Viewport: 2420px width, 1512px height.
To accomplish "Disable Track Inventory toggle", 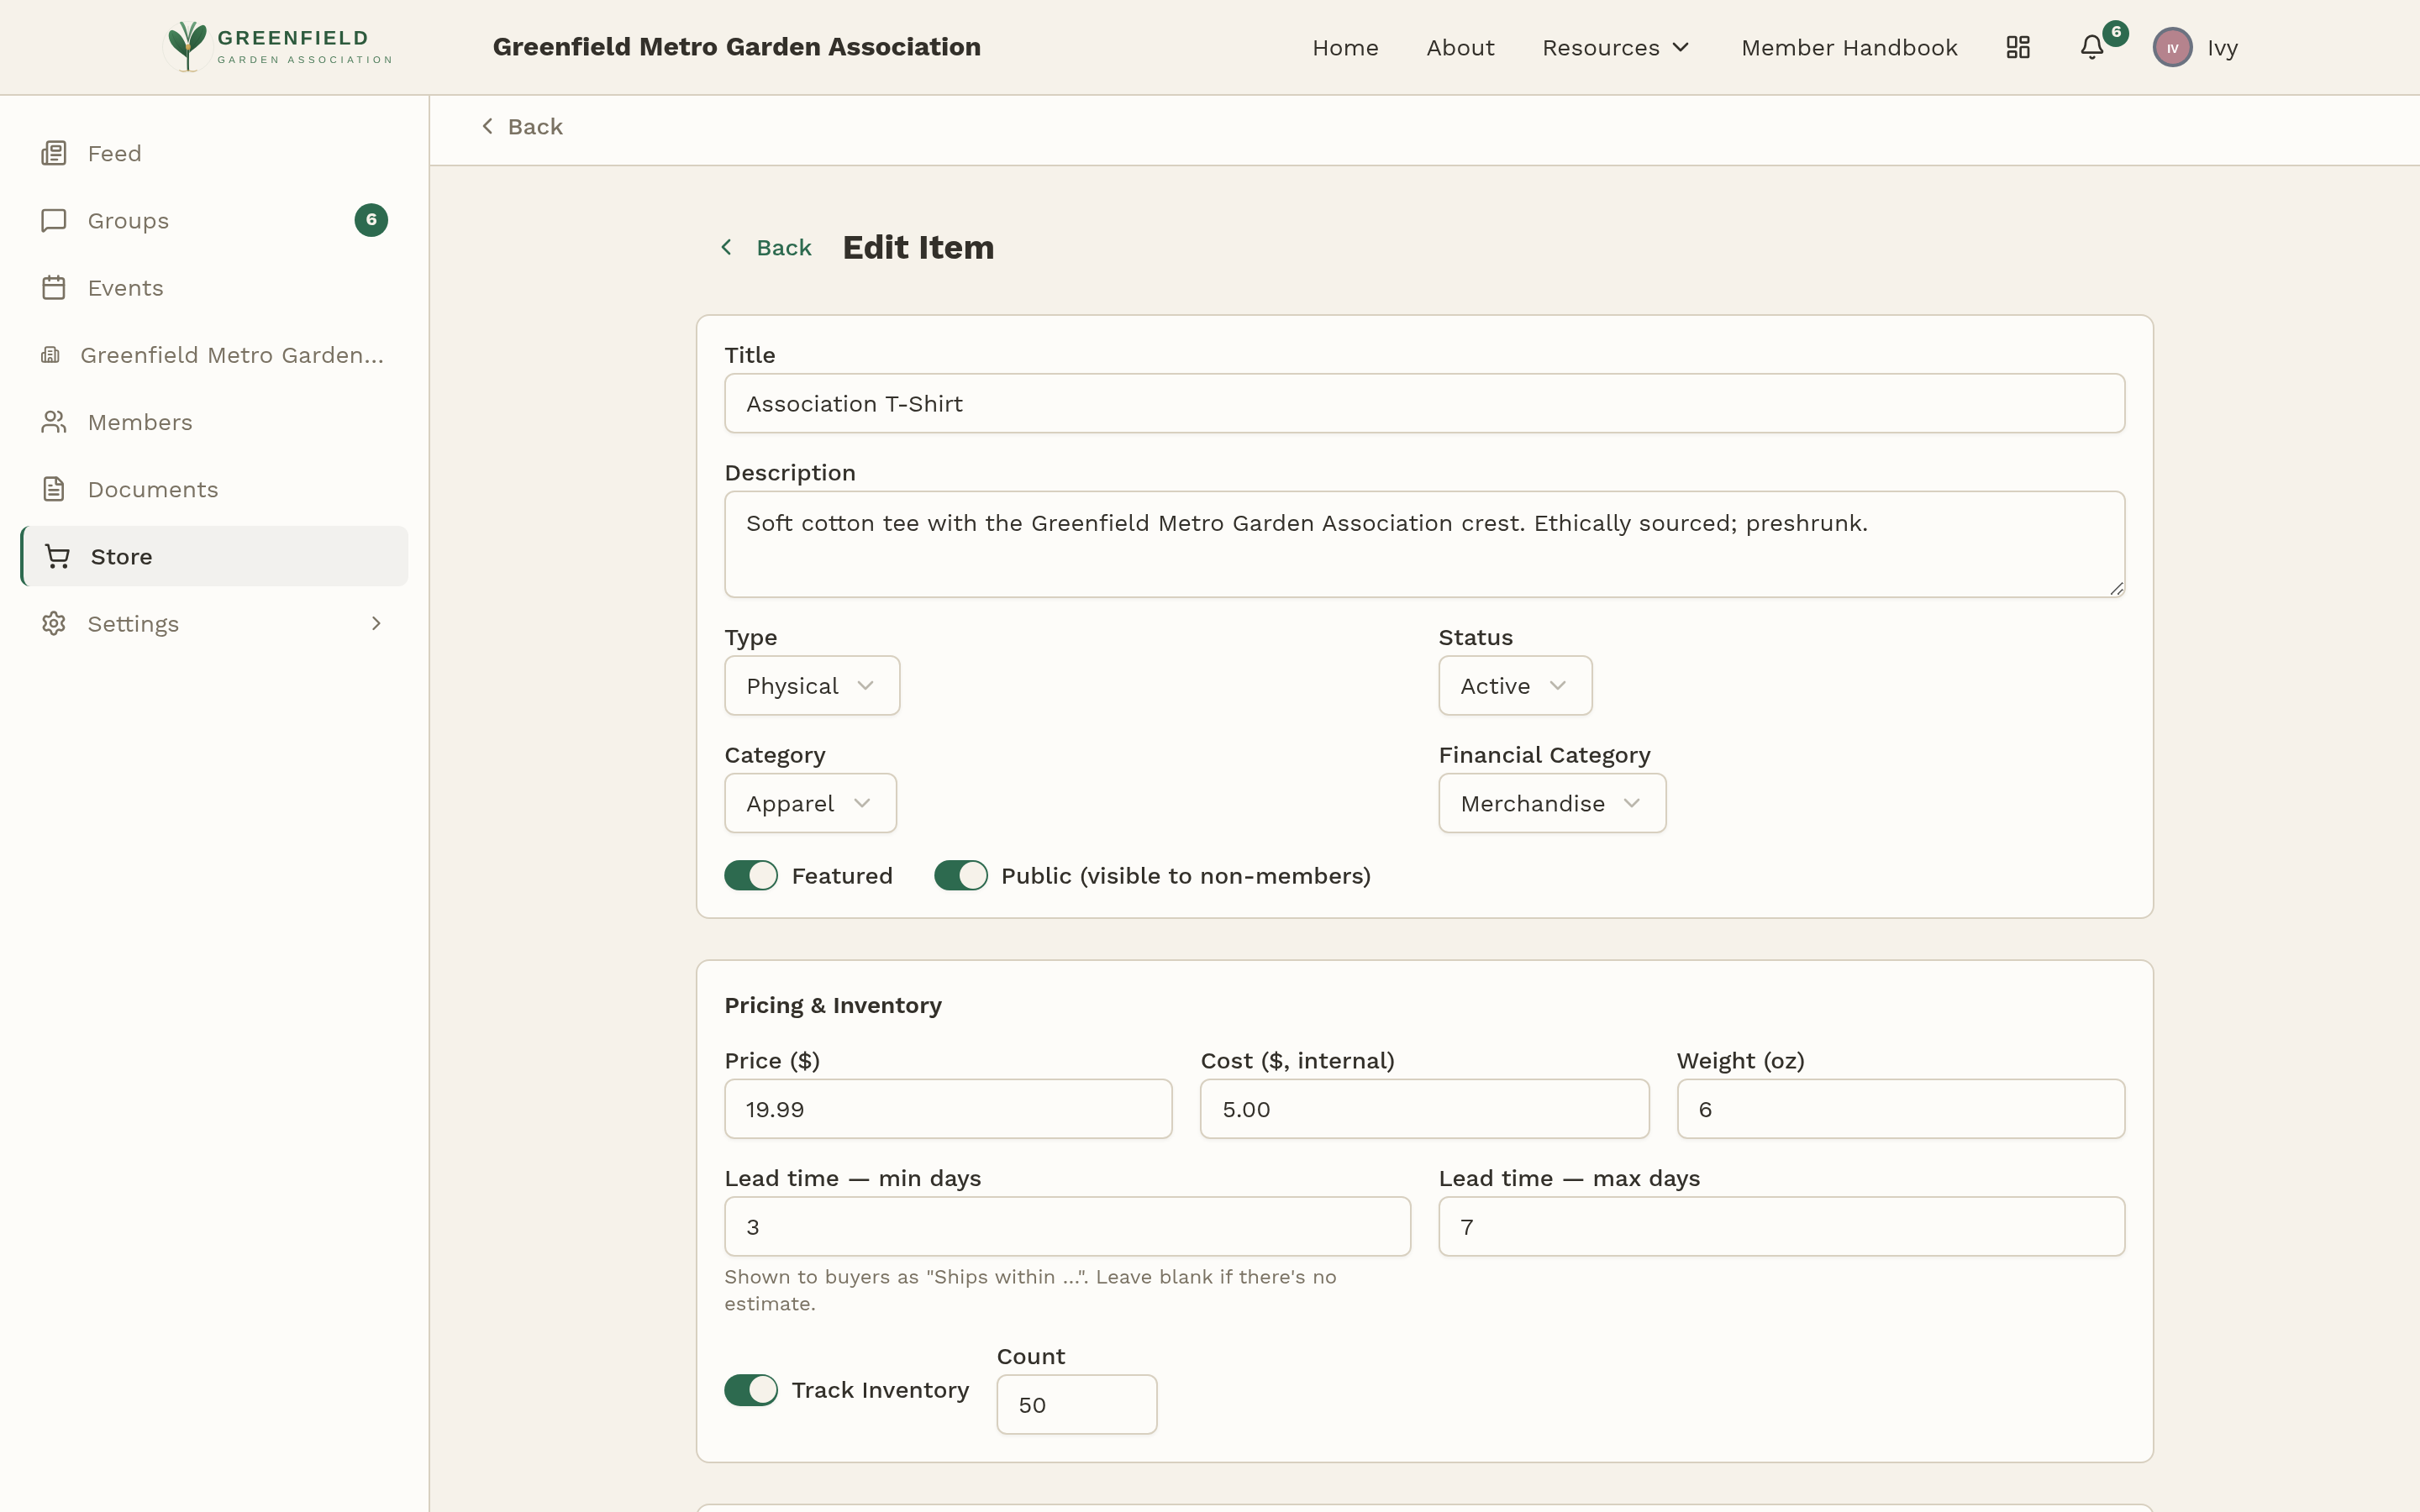I will pyautogui.click(x=750, y=1389).
